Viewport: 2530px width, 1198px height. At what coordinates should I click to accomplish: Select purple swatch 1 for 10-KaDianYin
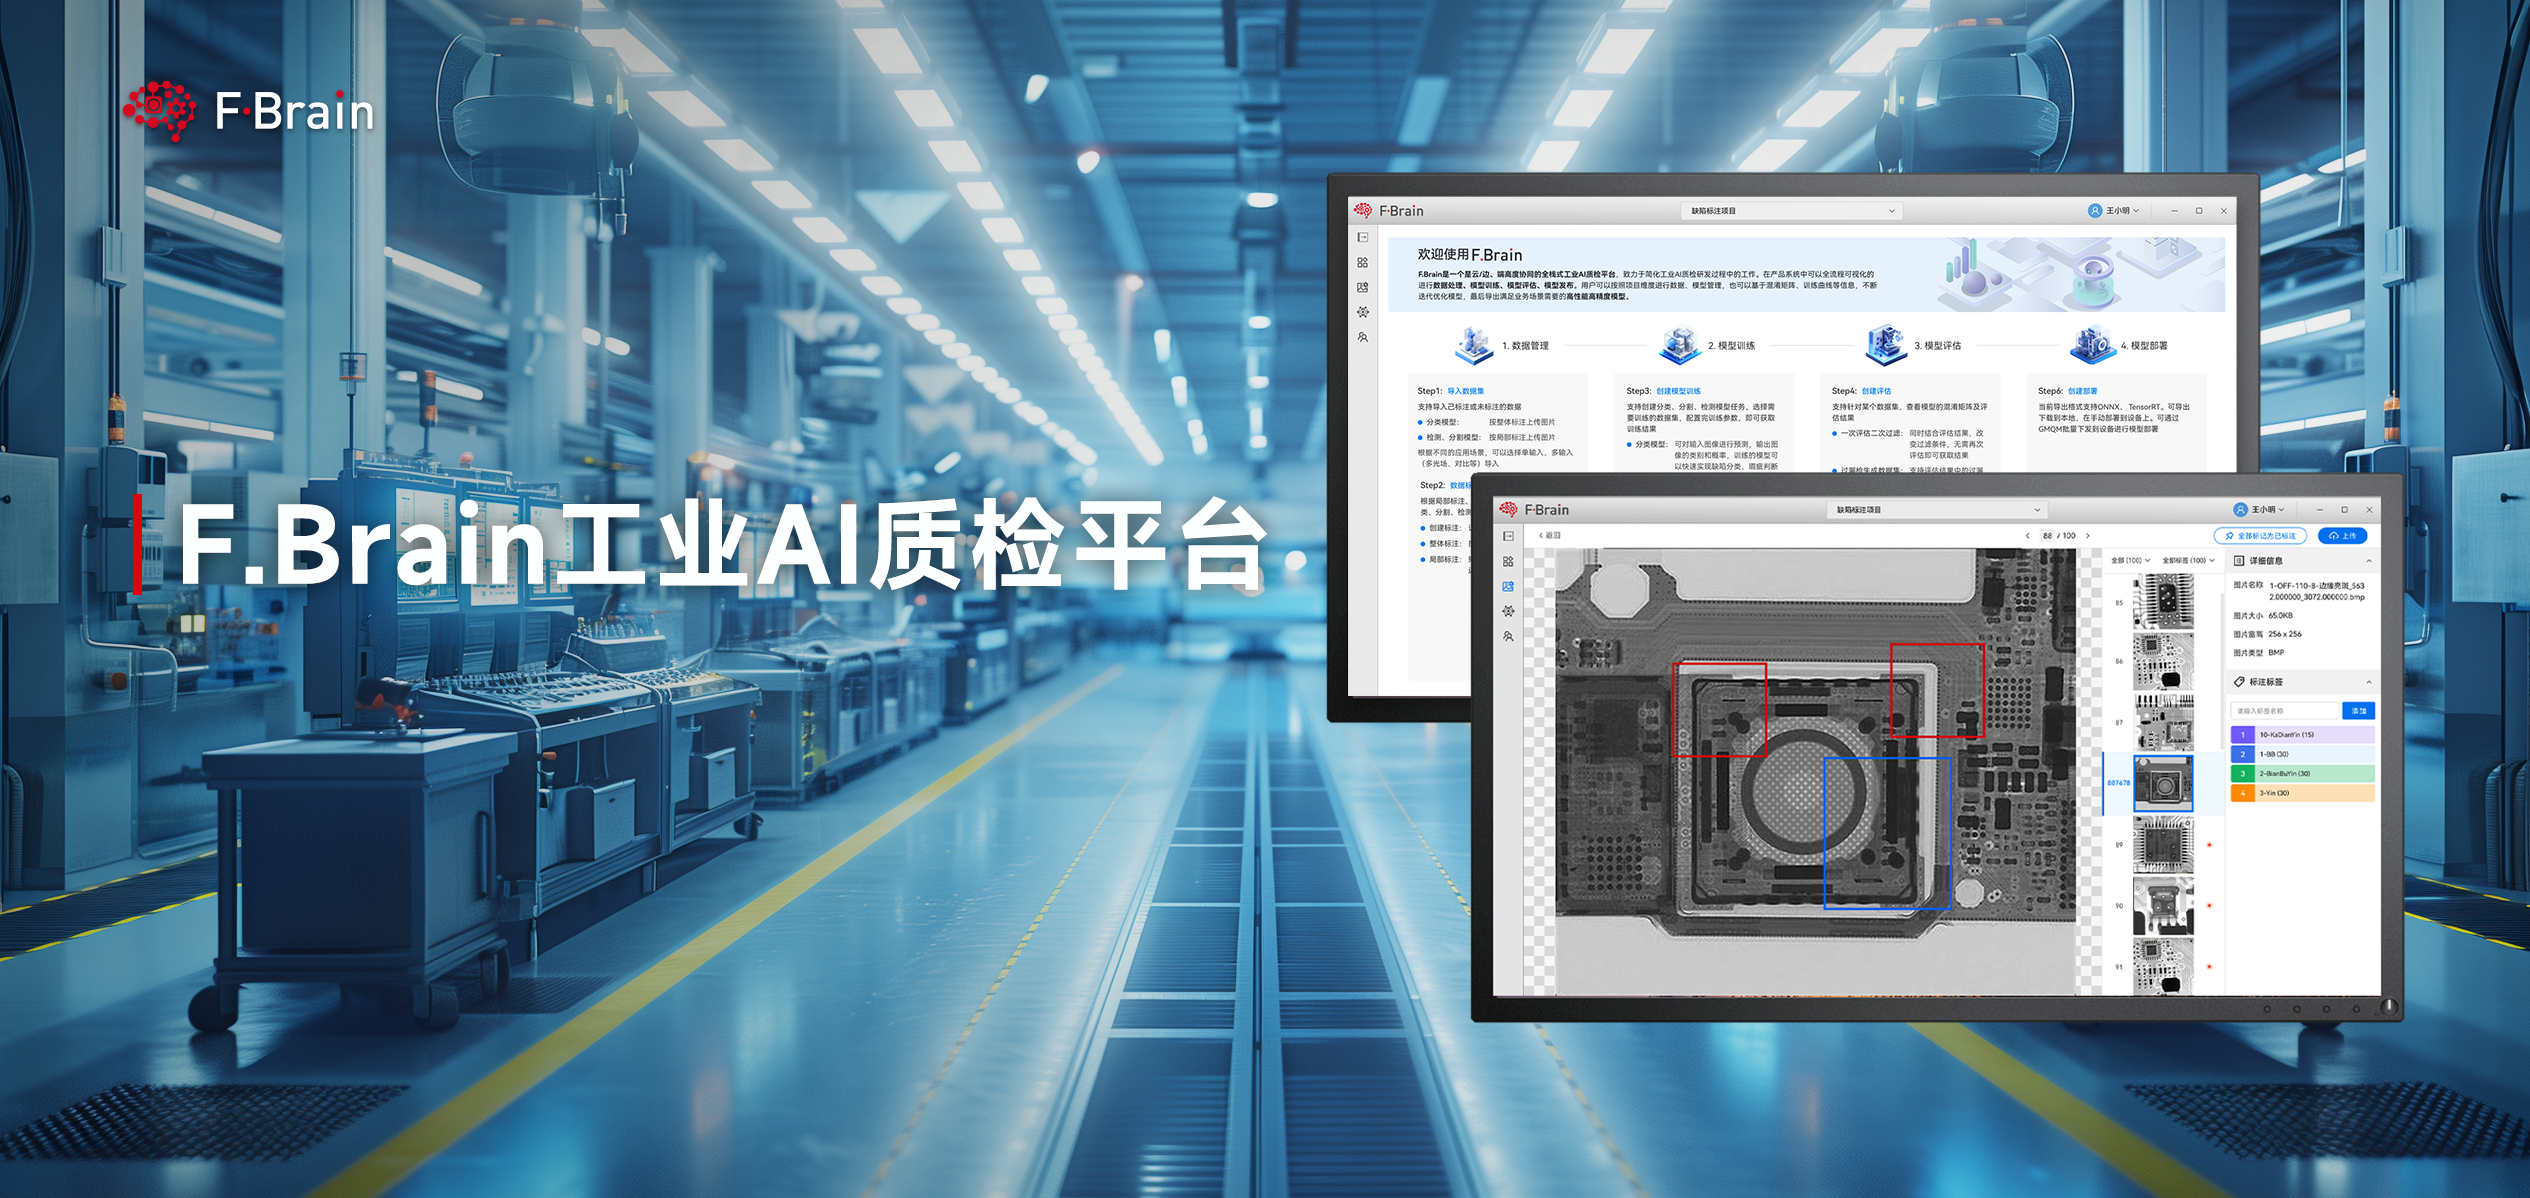tap(2242, 735)
